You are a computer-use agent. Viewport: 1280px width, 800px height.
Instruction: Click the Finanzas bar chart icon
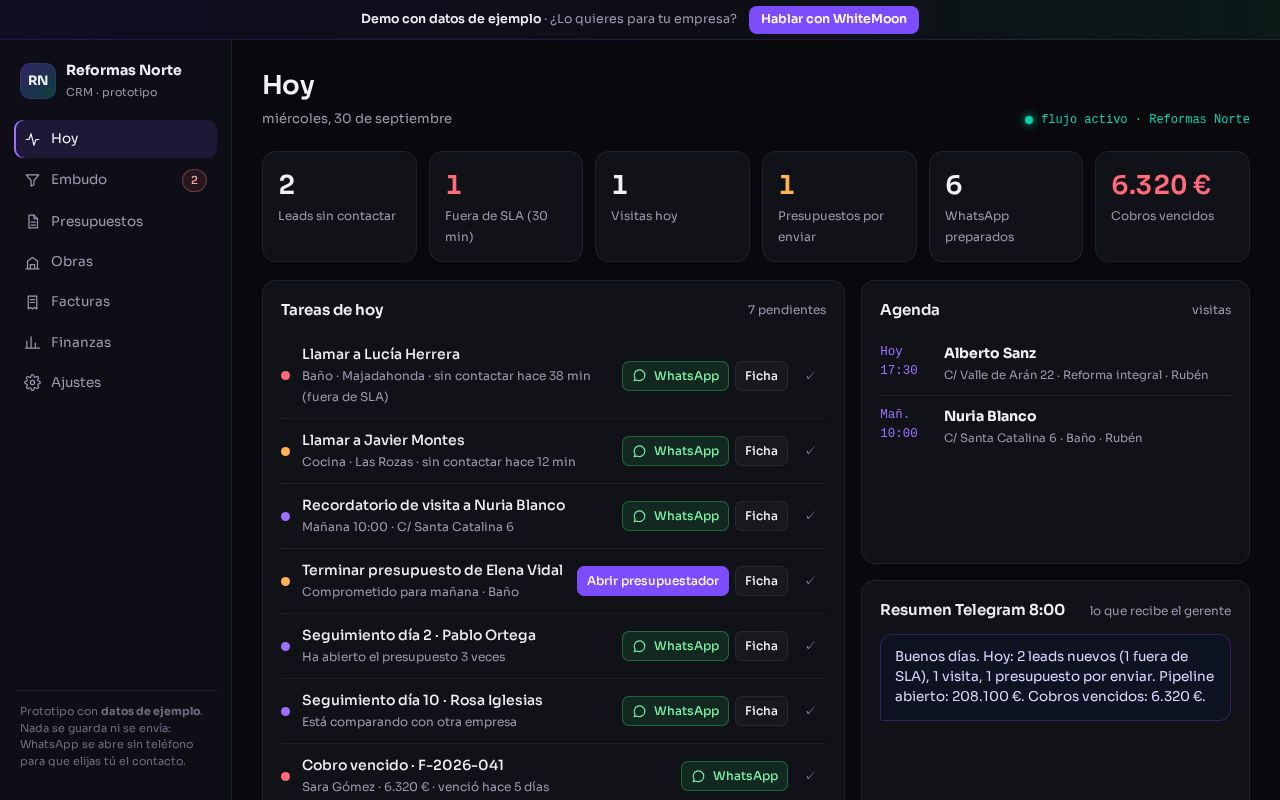(x=33, y=343)
